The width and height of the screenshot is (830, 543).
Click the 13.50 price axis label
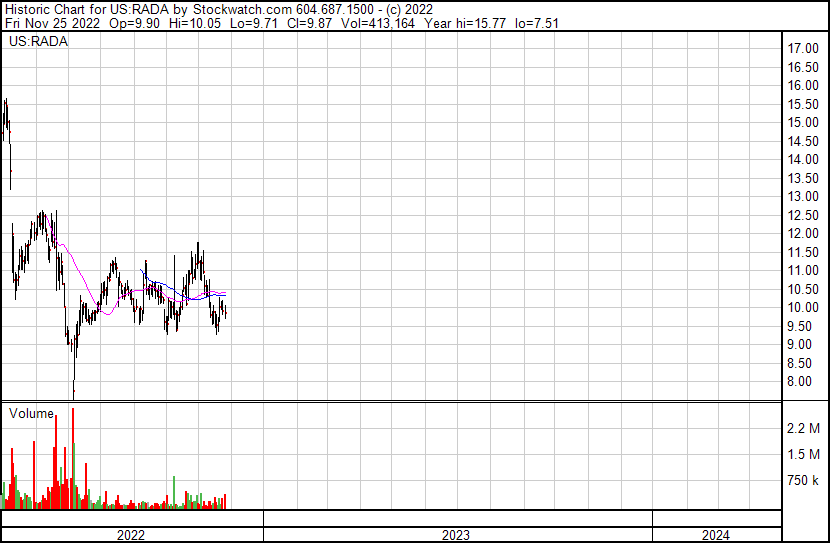pyautogui.click(x=803, y=178)
